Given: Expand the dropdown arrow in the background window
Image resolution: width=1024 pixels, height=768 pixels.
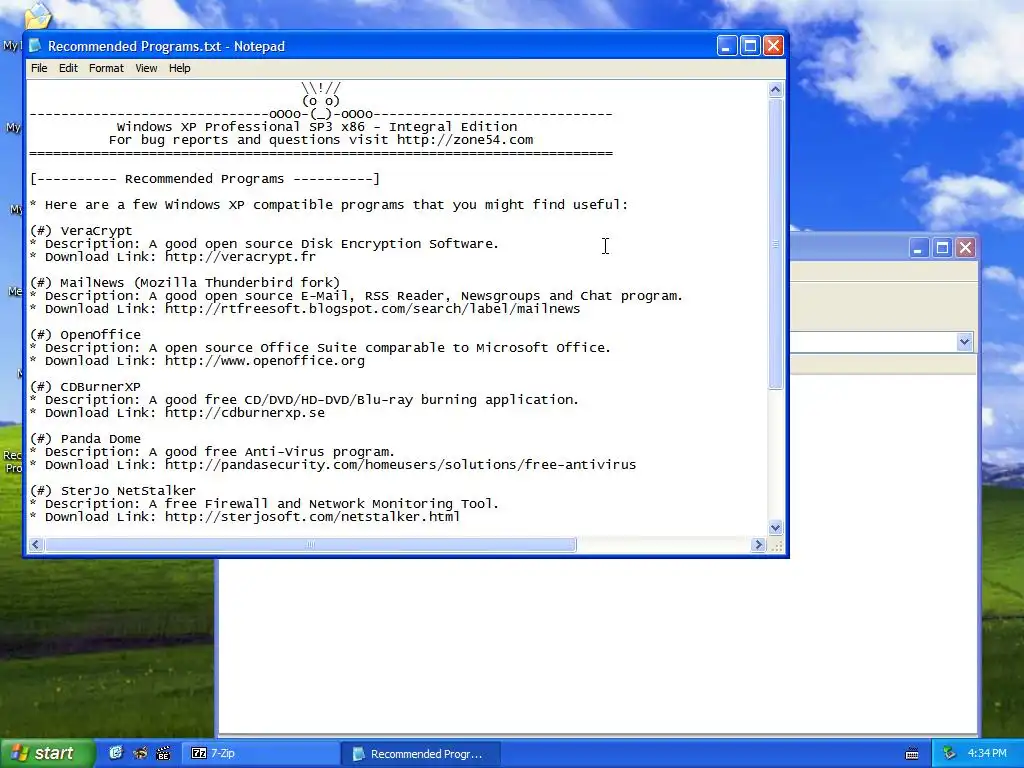Looking at the screenshot, I should pyautogui.click(x=965, y=342).
